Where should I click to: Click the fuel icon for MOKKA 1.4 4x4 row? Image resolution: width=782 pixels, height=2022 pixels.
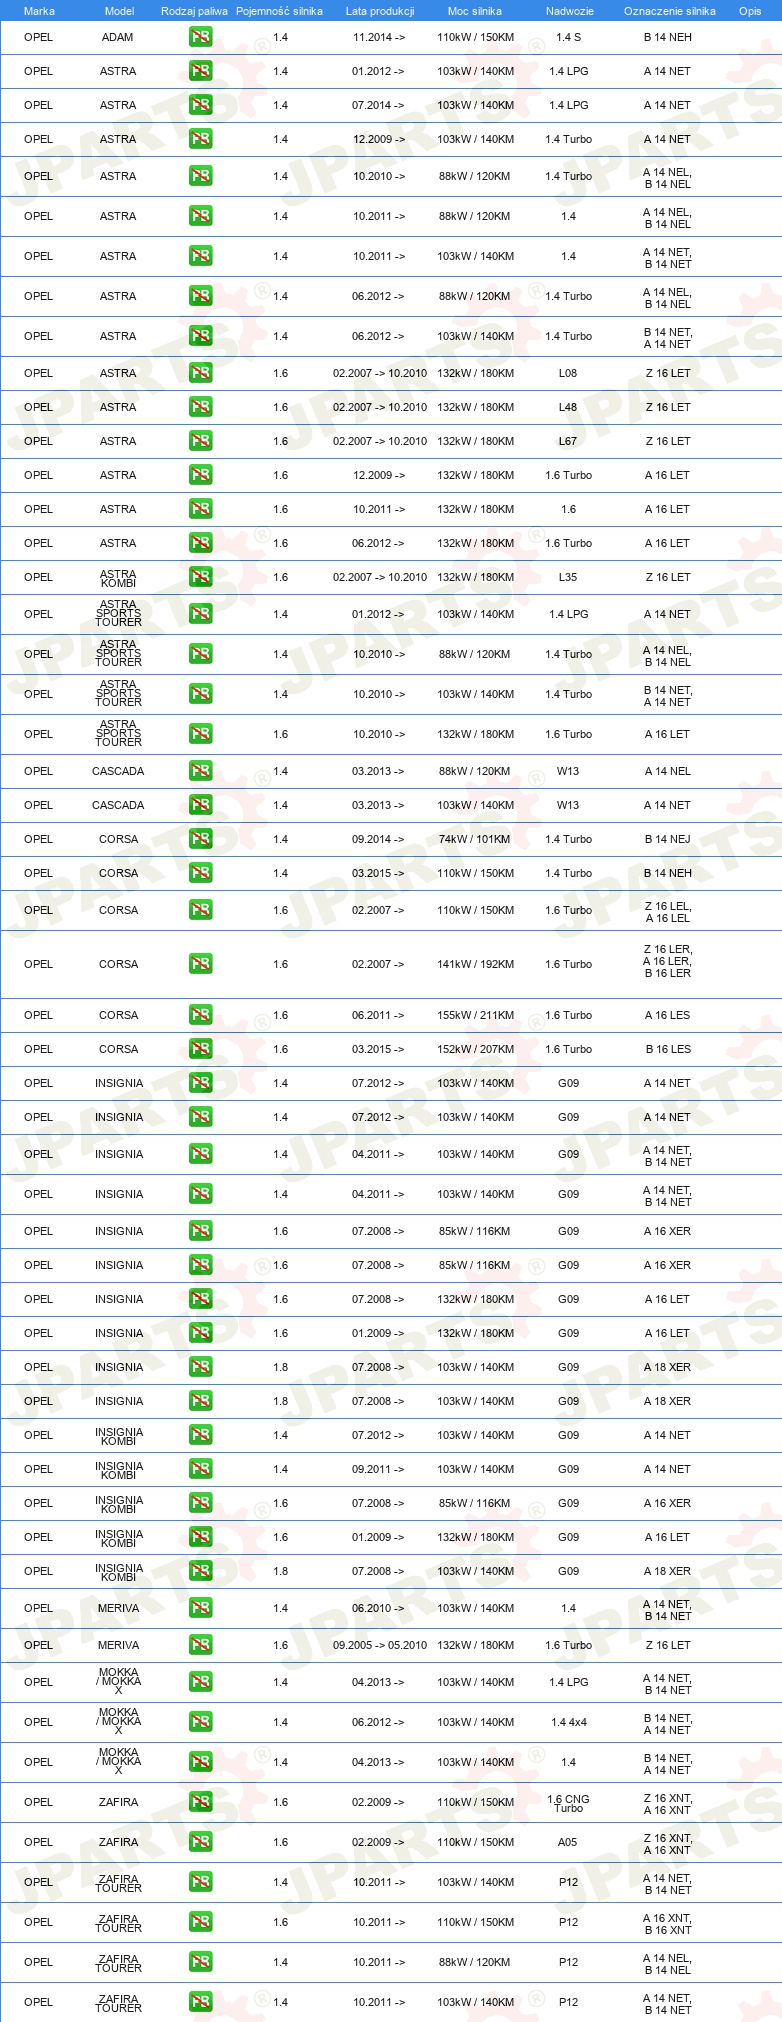coord(200,1722)
